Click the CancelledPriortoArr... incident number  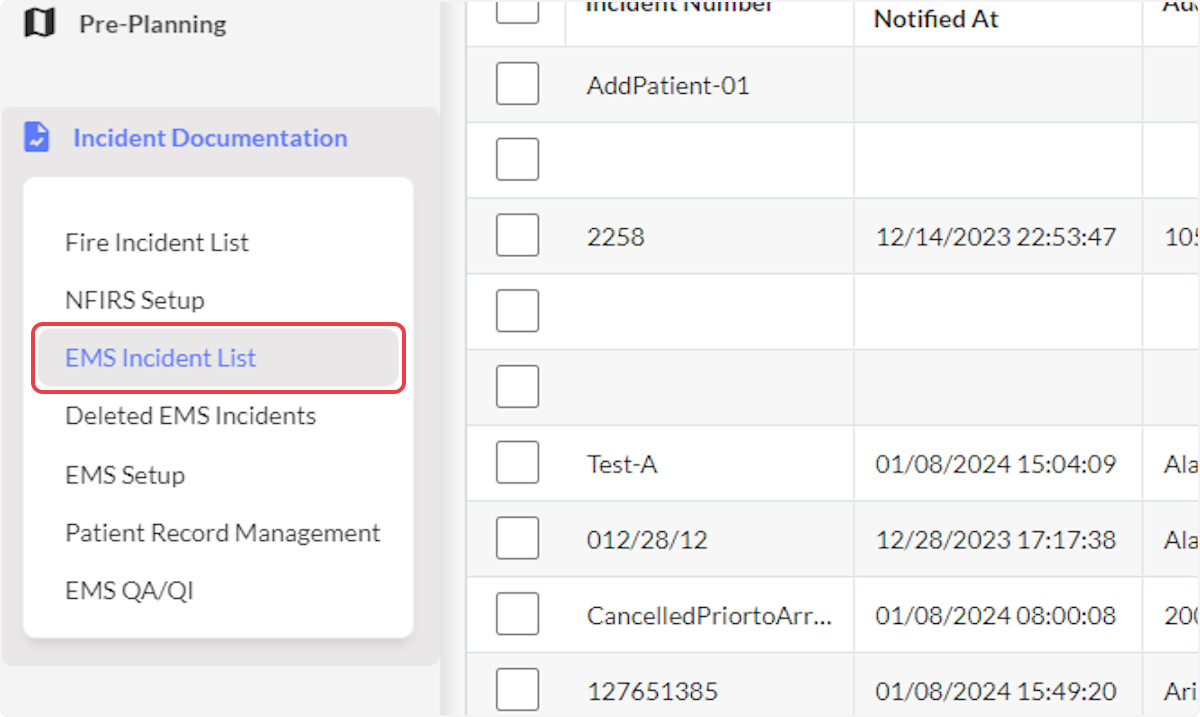(x=709, y=616)
